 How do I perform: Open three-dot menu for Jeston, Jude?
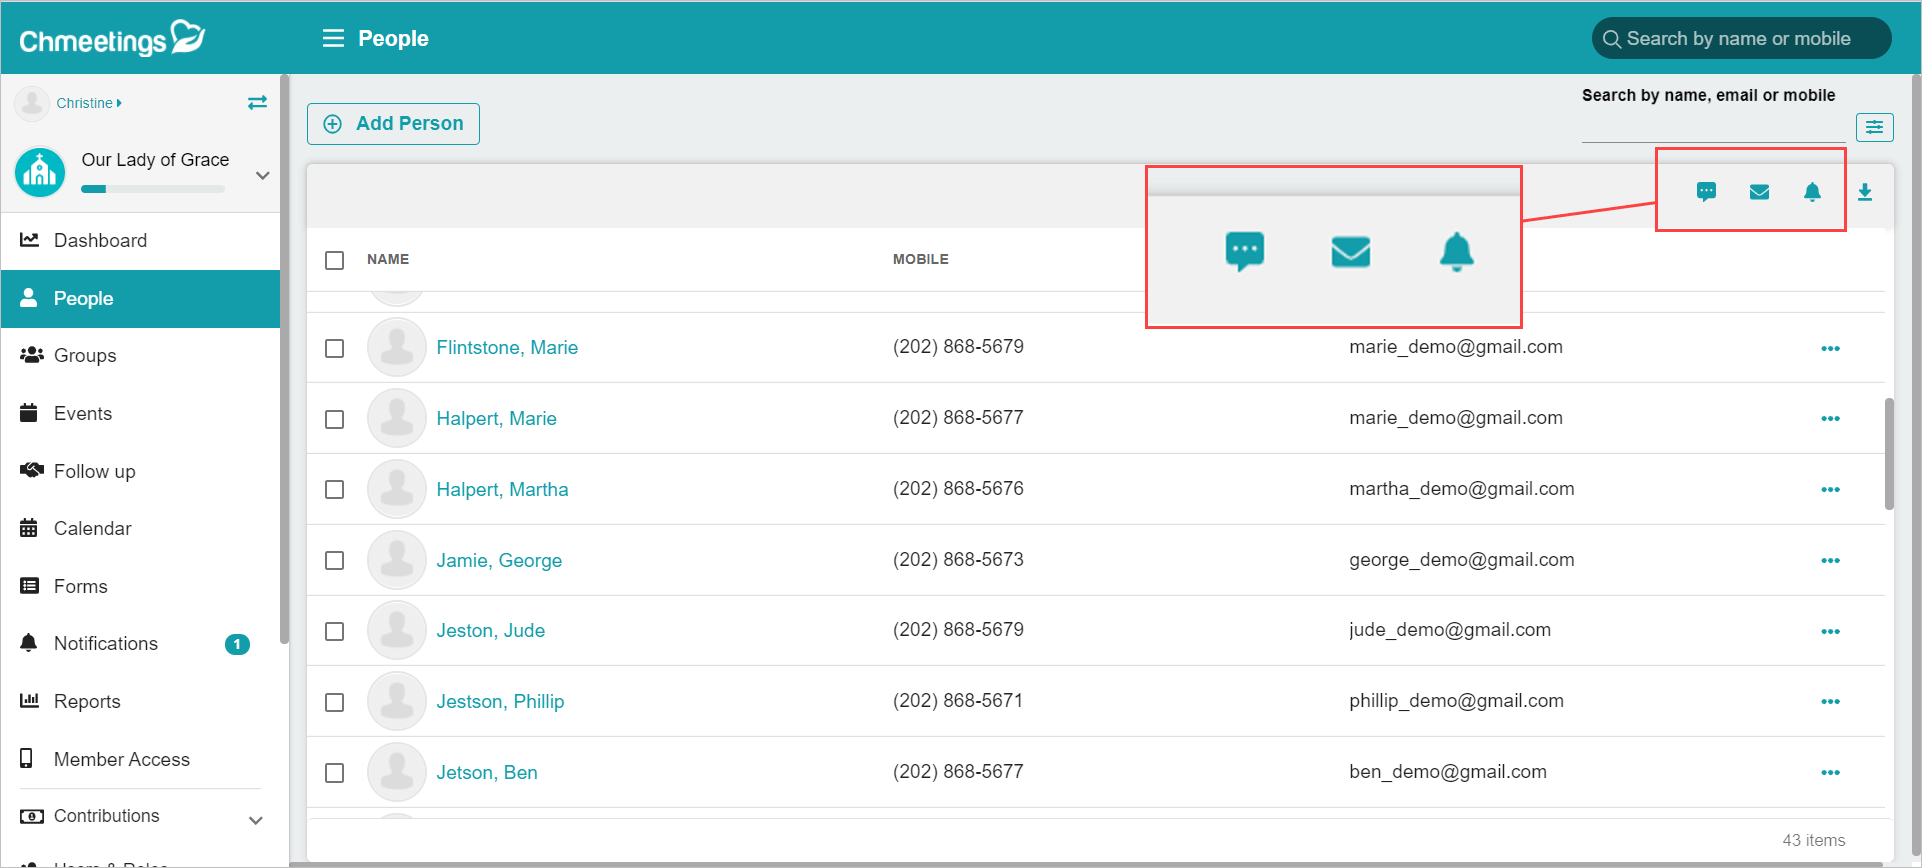point(1830,632)
